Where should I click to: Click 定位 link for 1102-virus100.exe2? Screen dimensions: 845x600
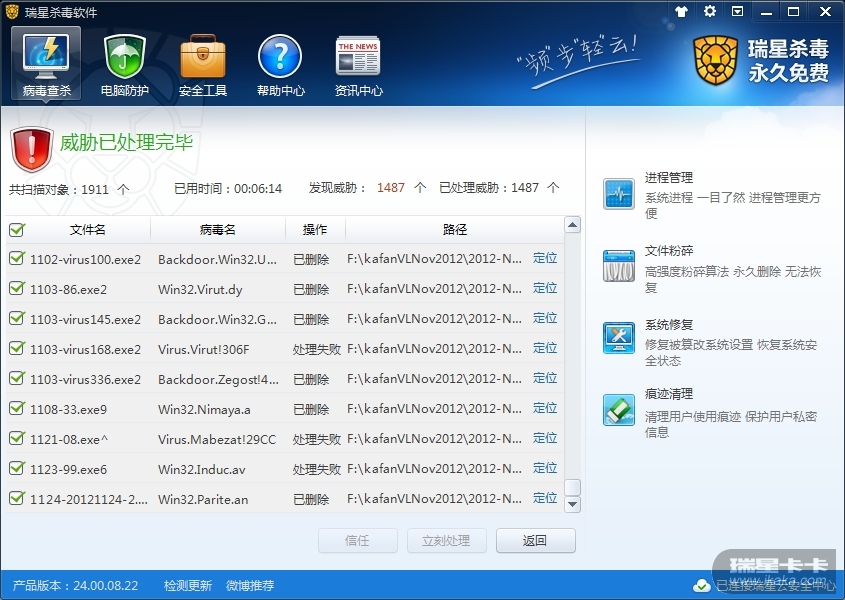tap(545, 258)
